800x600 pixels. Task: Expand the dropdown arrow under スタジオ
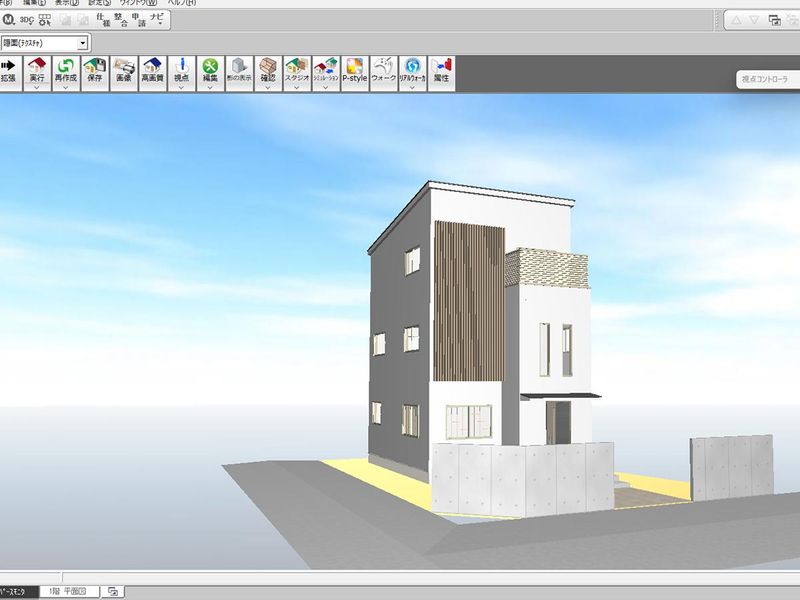[297, 87]
